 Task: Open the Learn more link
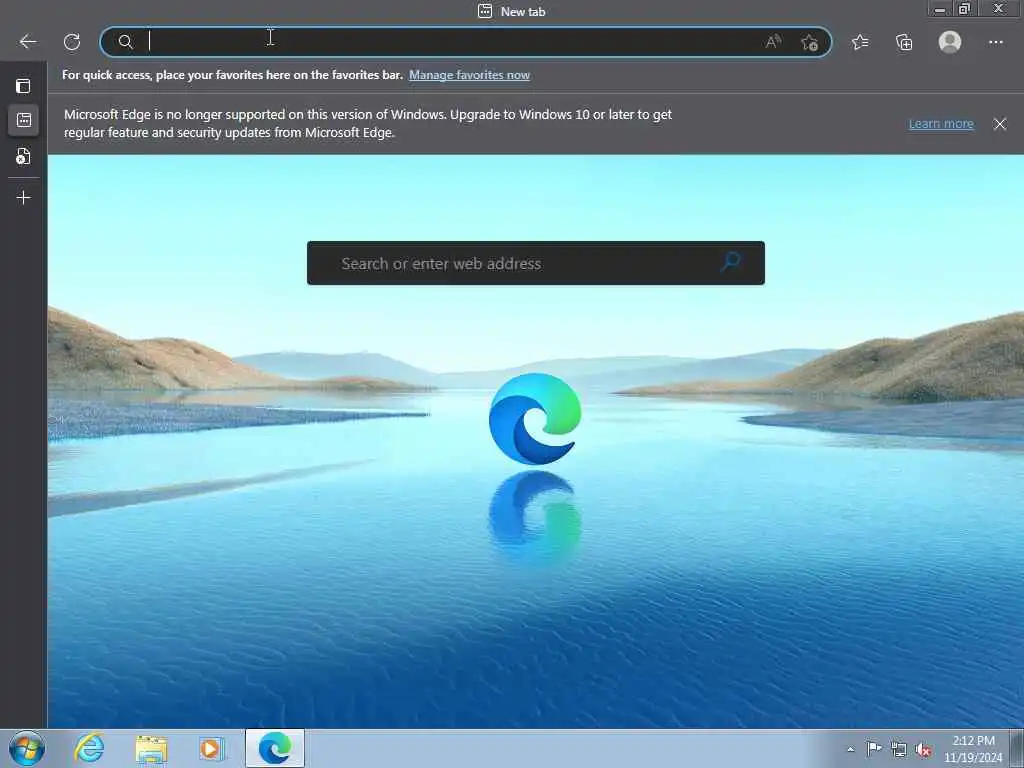(x=941, y=124)
